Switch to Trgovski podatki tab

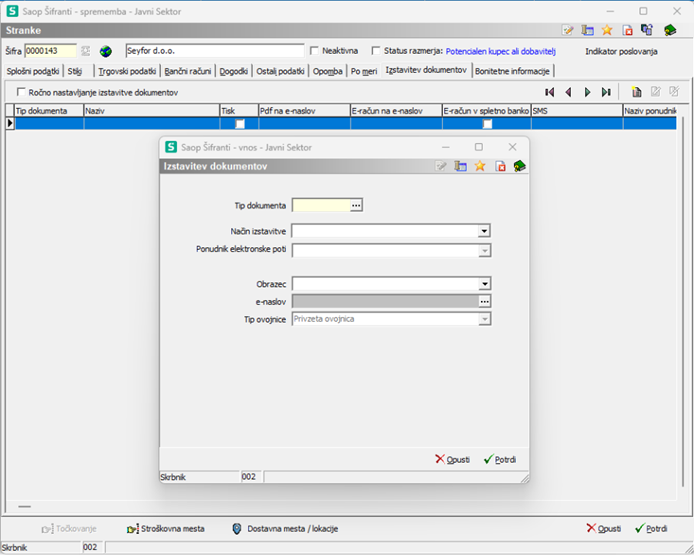coord(127,71)
